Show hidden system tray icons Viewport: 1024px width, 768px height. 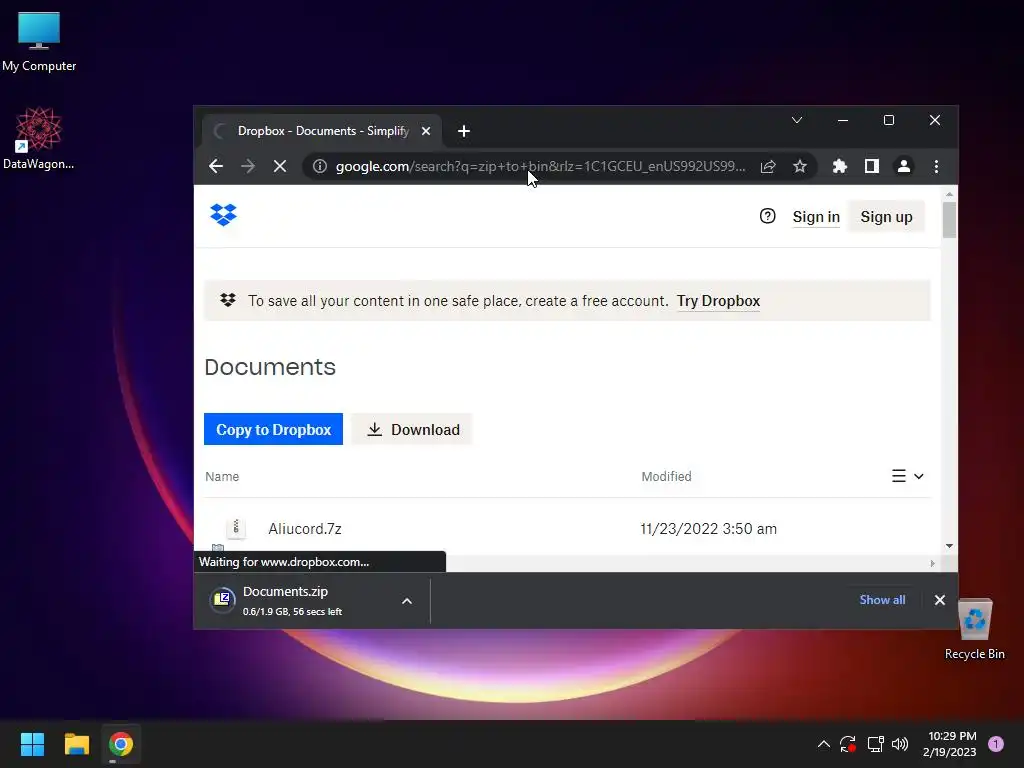[824, 744]
